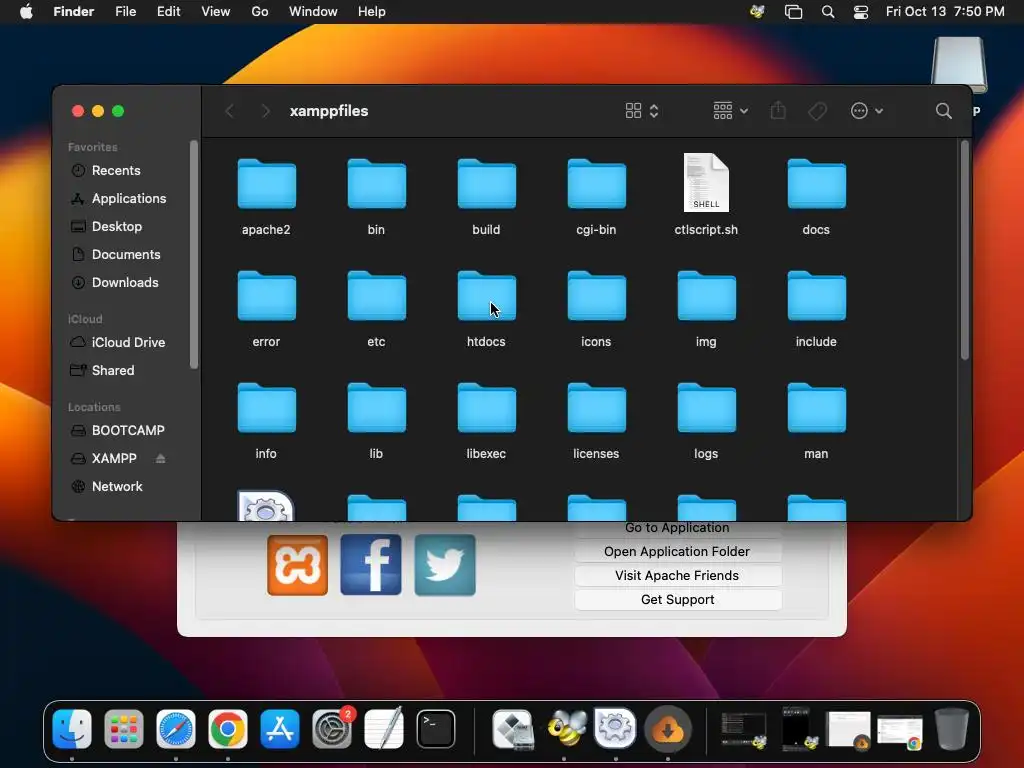Open Terminal from the Dock
Screen dimensions: 1024x768
click(436, 729)
